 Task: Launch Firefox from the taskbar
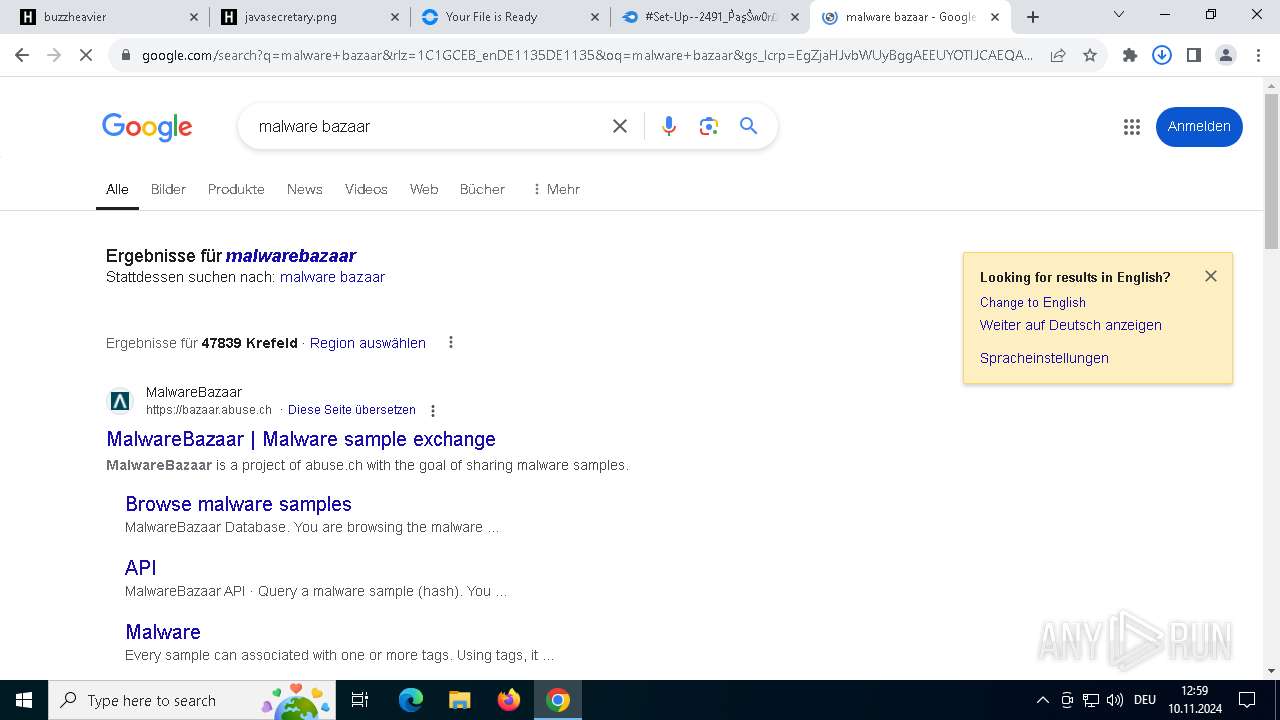509,700
